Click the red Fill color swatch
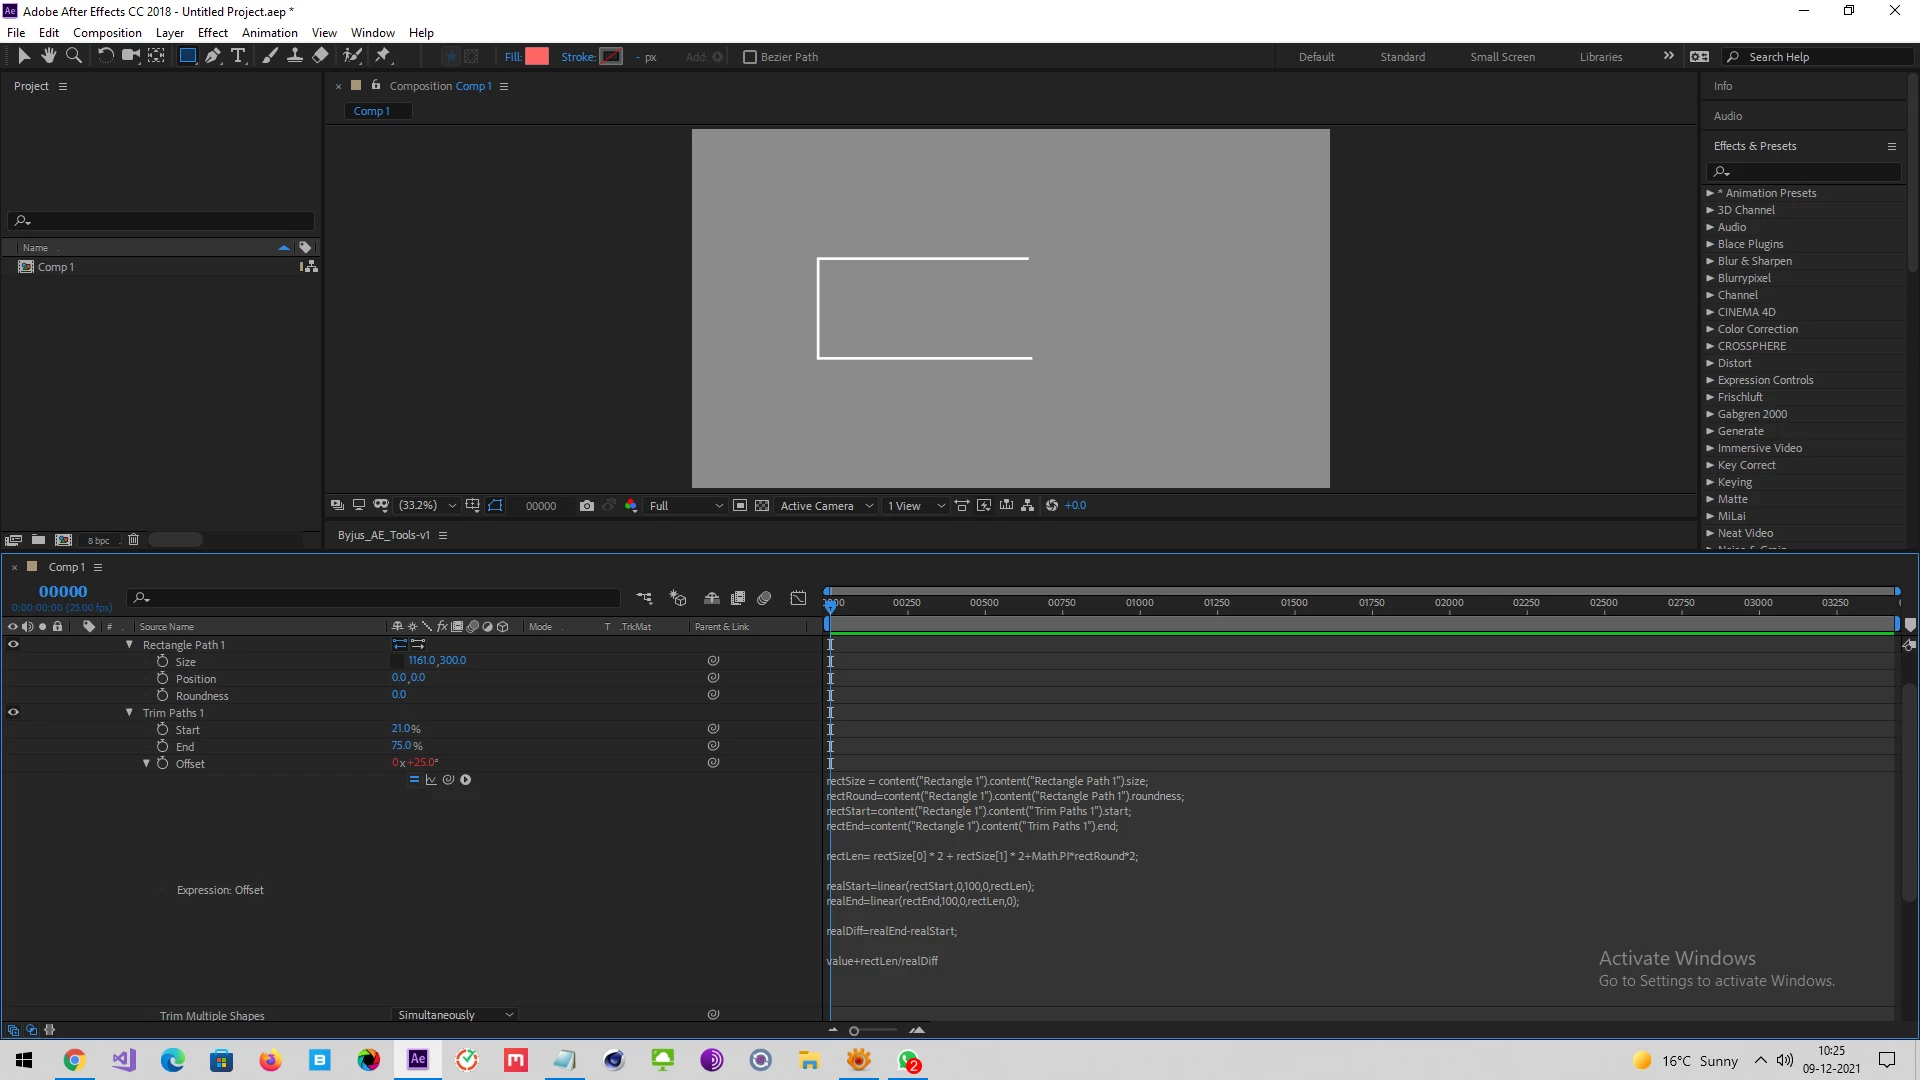1920x1080 pixels. (x=537, y=57)
